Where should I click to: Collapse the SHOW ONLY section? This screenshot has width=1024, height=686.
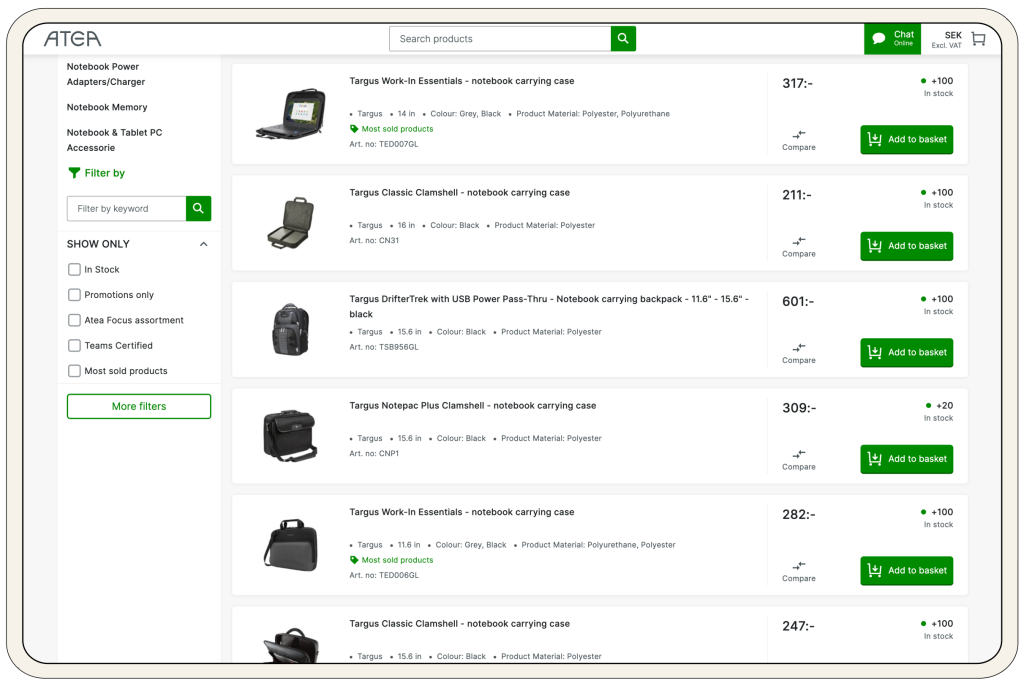(203, 244)
